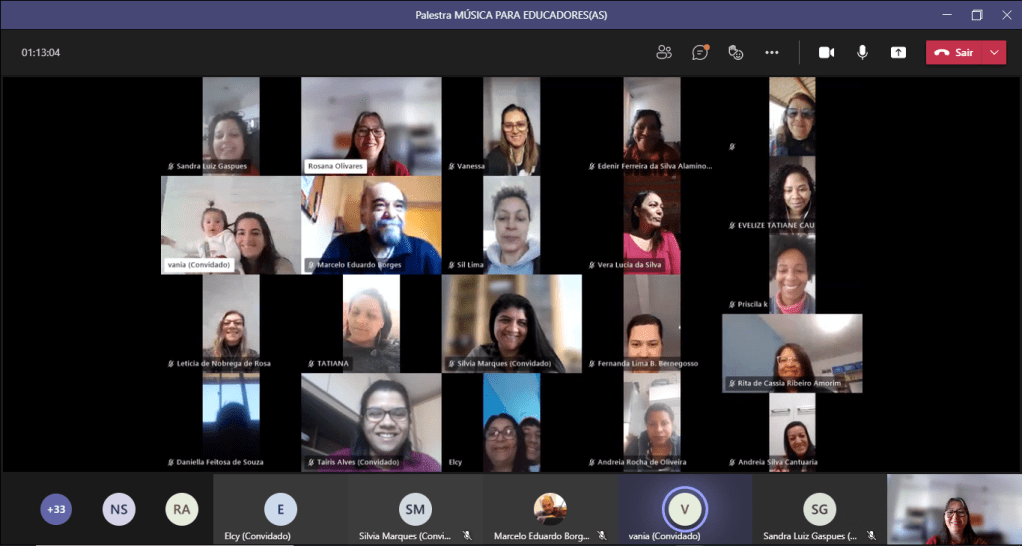The height and width of the screenshot is (546, 1022).
Task: Share content using the share tray icon
Action: [898, 52]
